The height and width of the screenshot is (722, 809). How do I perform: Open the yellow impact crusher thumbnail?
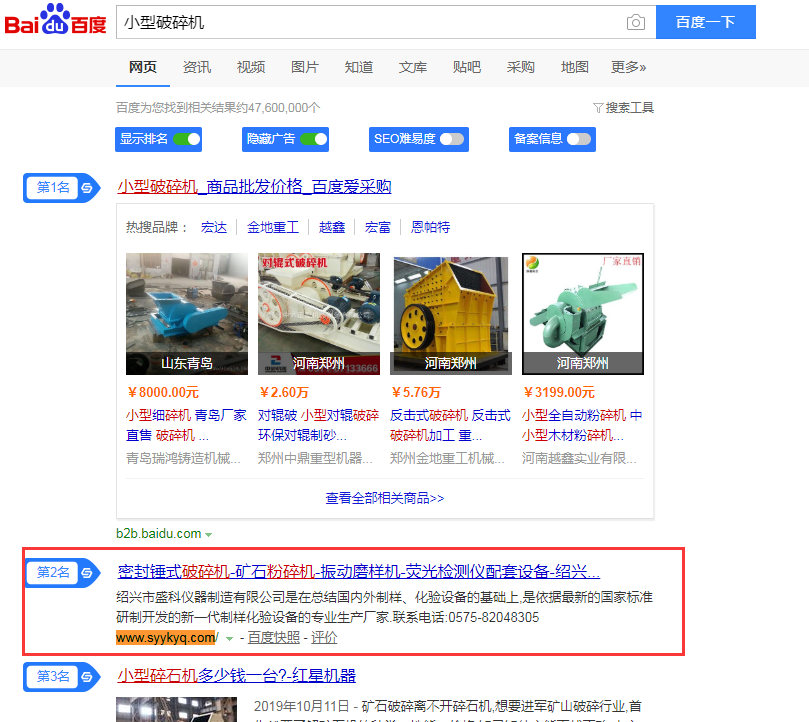(x=451, y=314)
